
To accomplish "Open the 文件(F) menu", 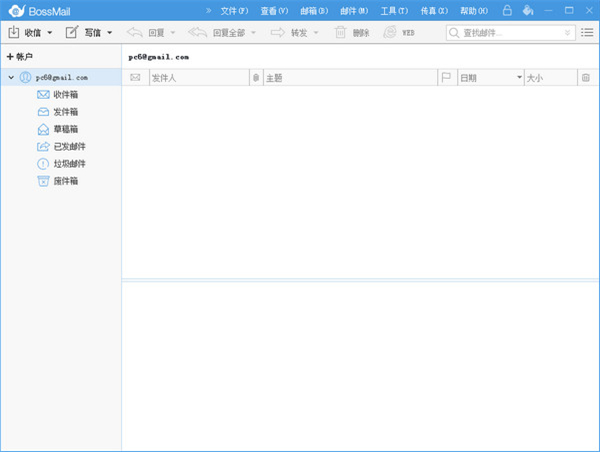I will (234, 10).
